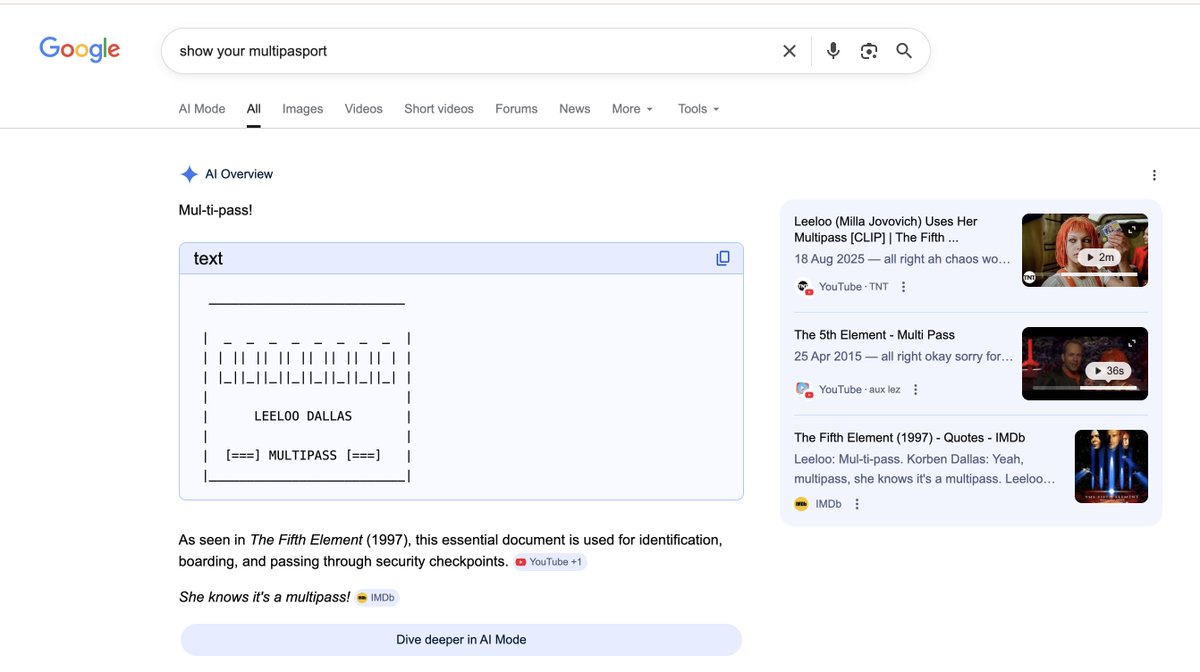Open Leeloo Uses Her Multipass clip link
Viewport: 1200px width, 672px height.
coord(886,229)
